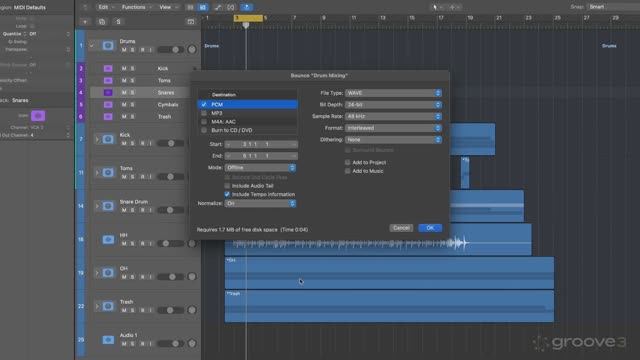Click the purple Kick VCA track icon
Screen dimensions: 640x360
click(108, 69)
